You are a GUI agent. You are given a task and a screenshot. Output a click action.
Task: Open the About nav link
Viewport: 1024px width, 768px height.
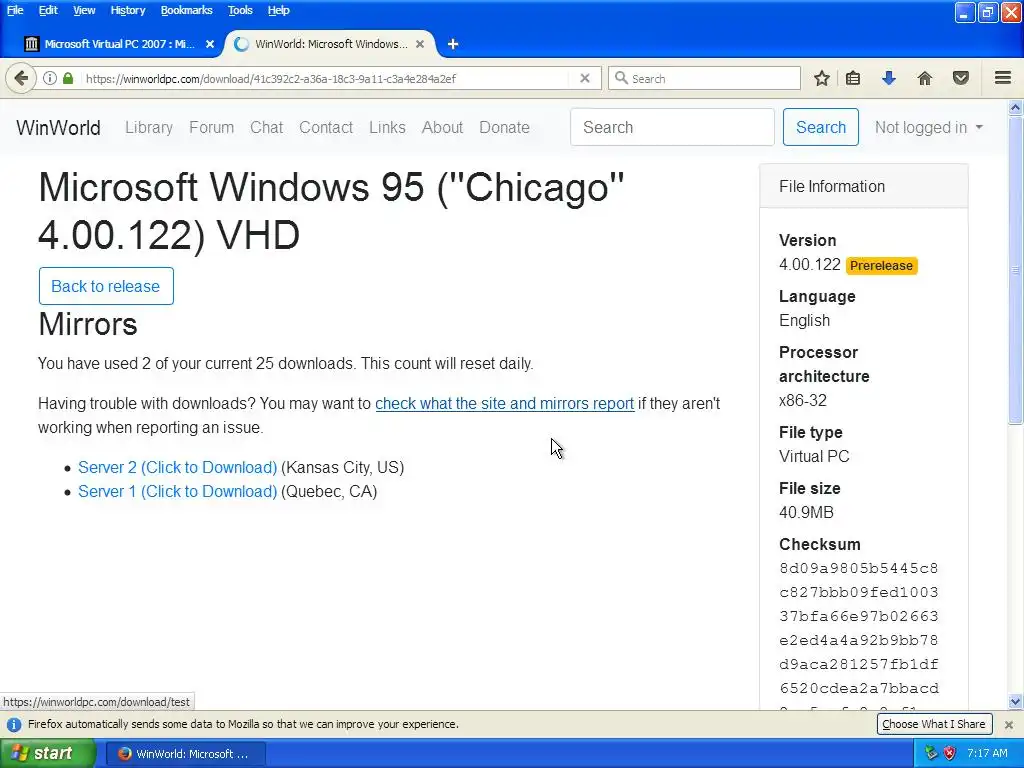442,127
